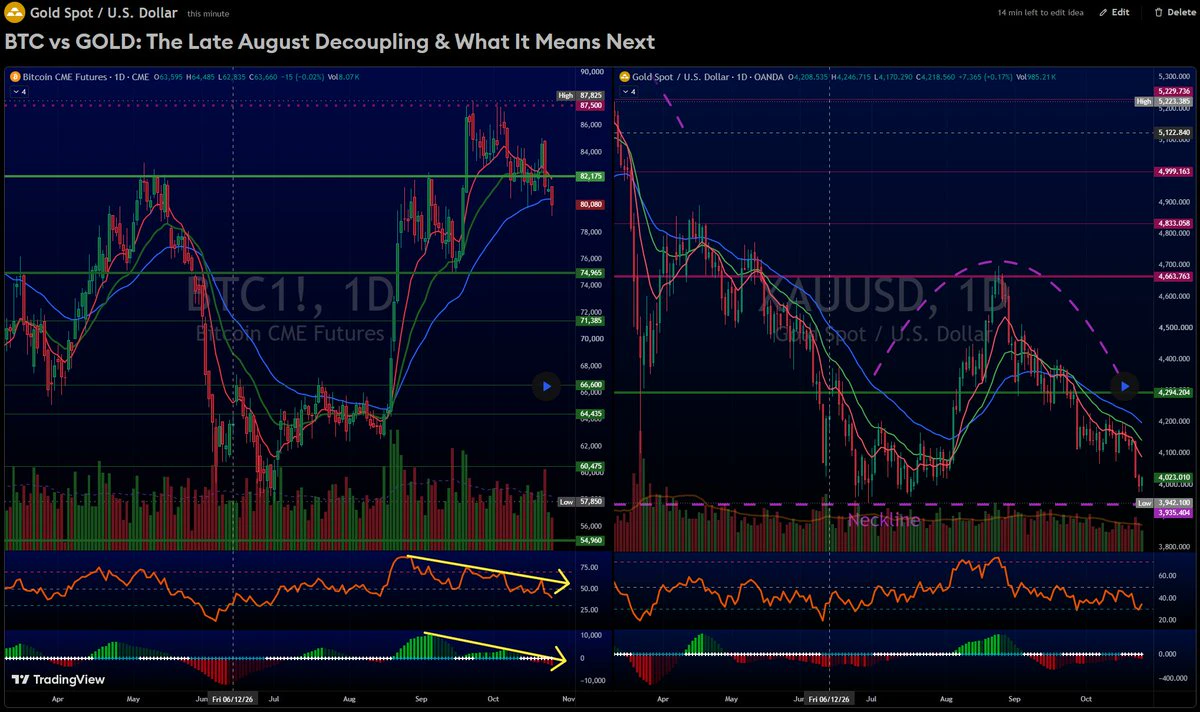The image size is (1200, 712).
Task: Click the gold symbol logo beside the page heading
Action: [x=16, y=13]
